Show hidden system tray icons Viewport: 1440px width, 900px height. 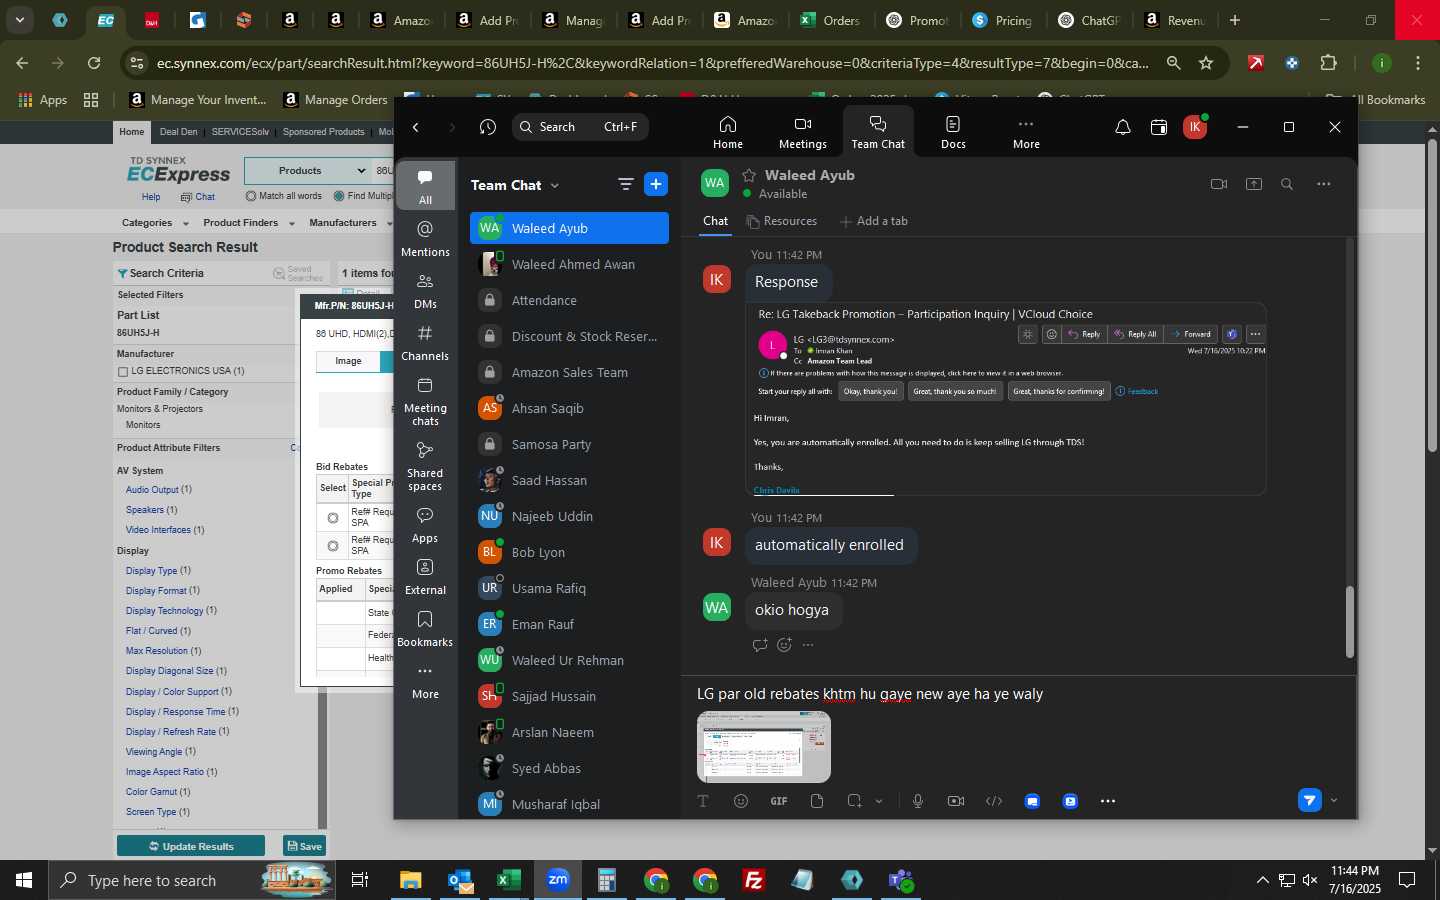pyautogui.click(x=1262, y=880)
